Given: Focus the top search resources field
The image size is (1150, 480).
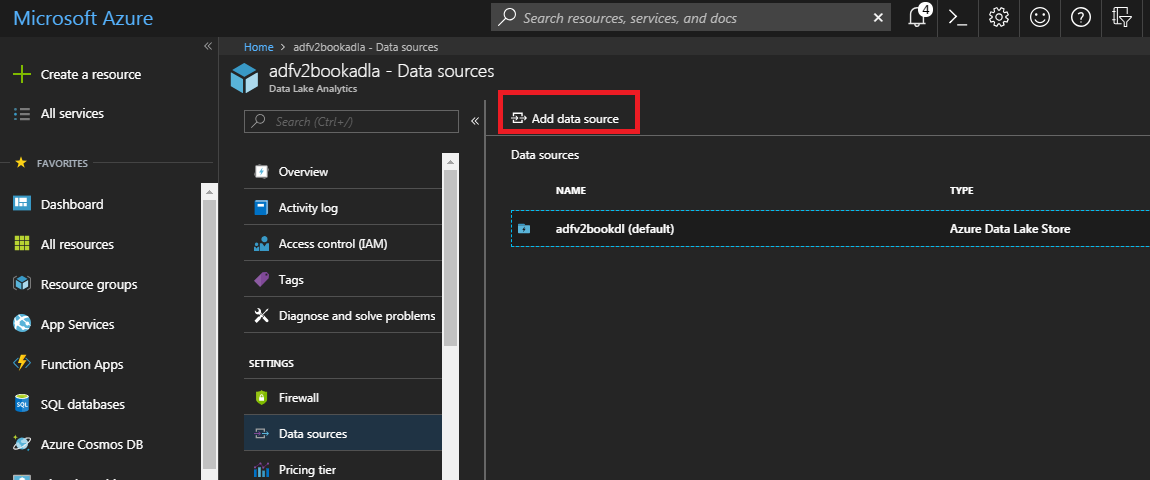Looking at the screenshot, I should 692,18.
